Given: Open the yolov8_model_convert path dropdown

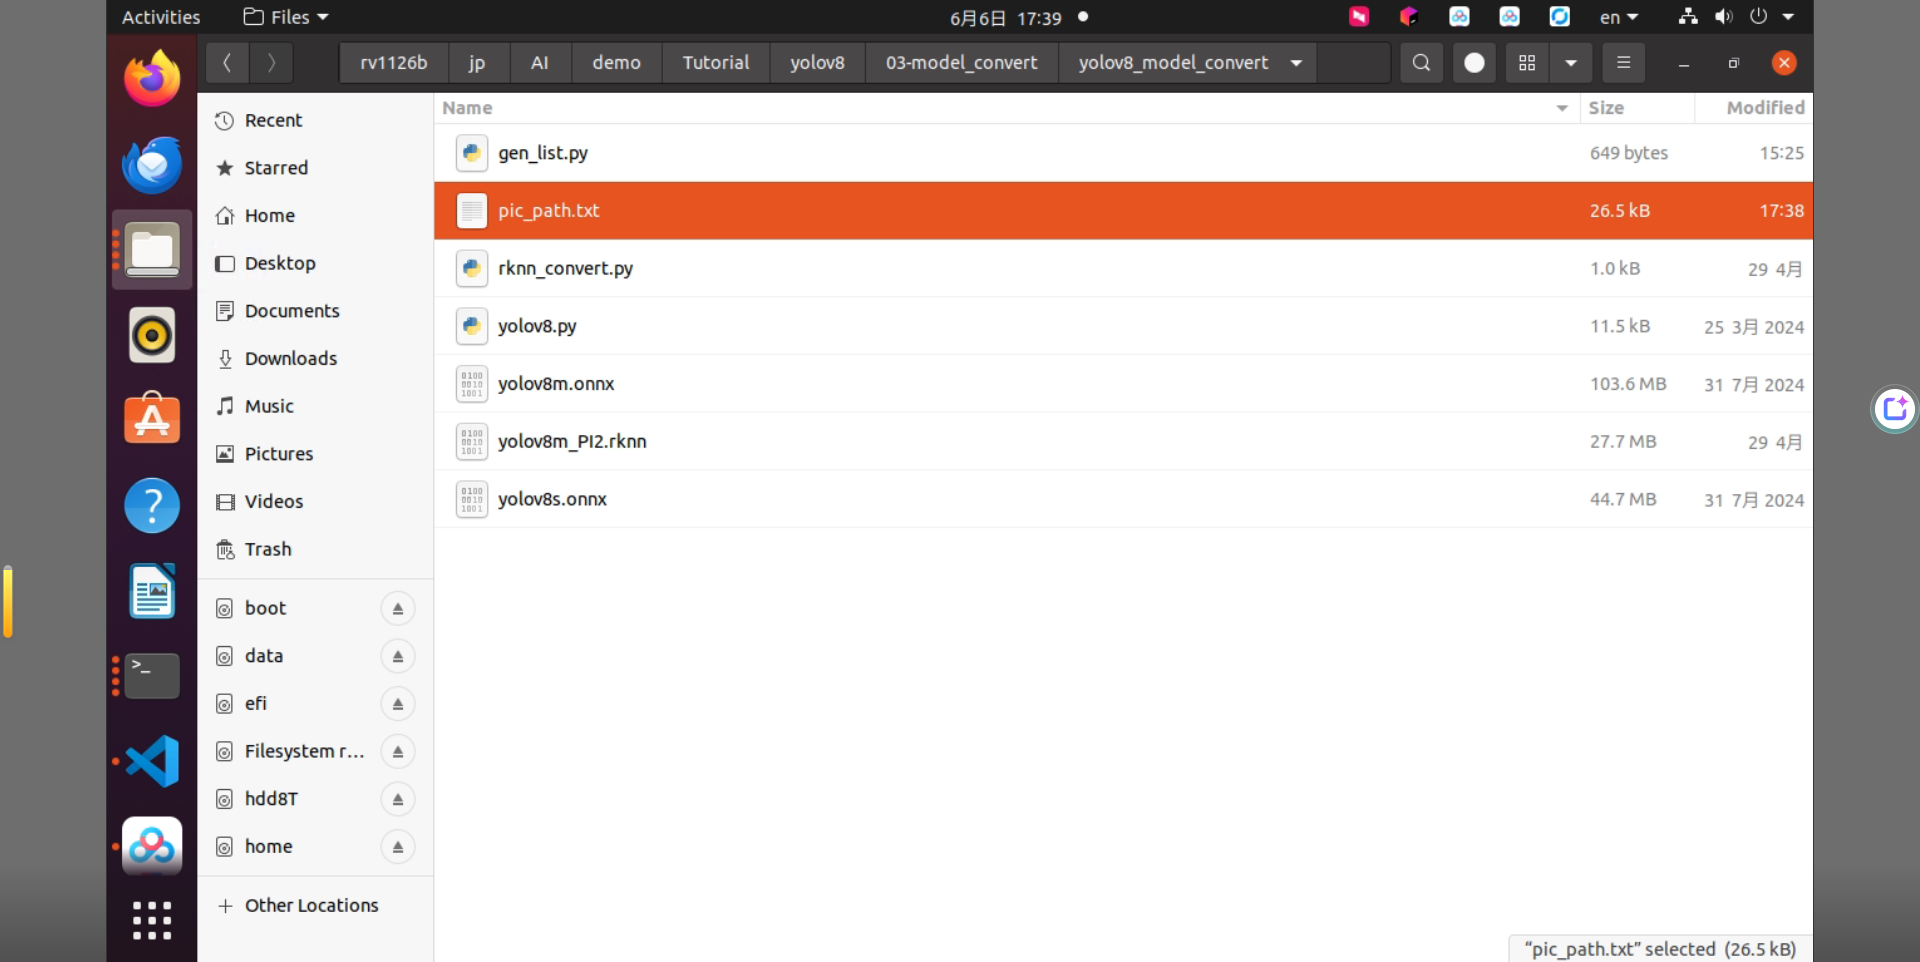Looking at the screenshot, I should tap(1296, 63).
